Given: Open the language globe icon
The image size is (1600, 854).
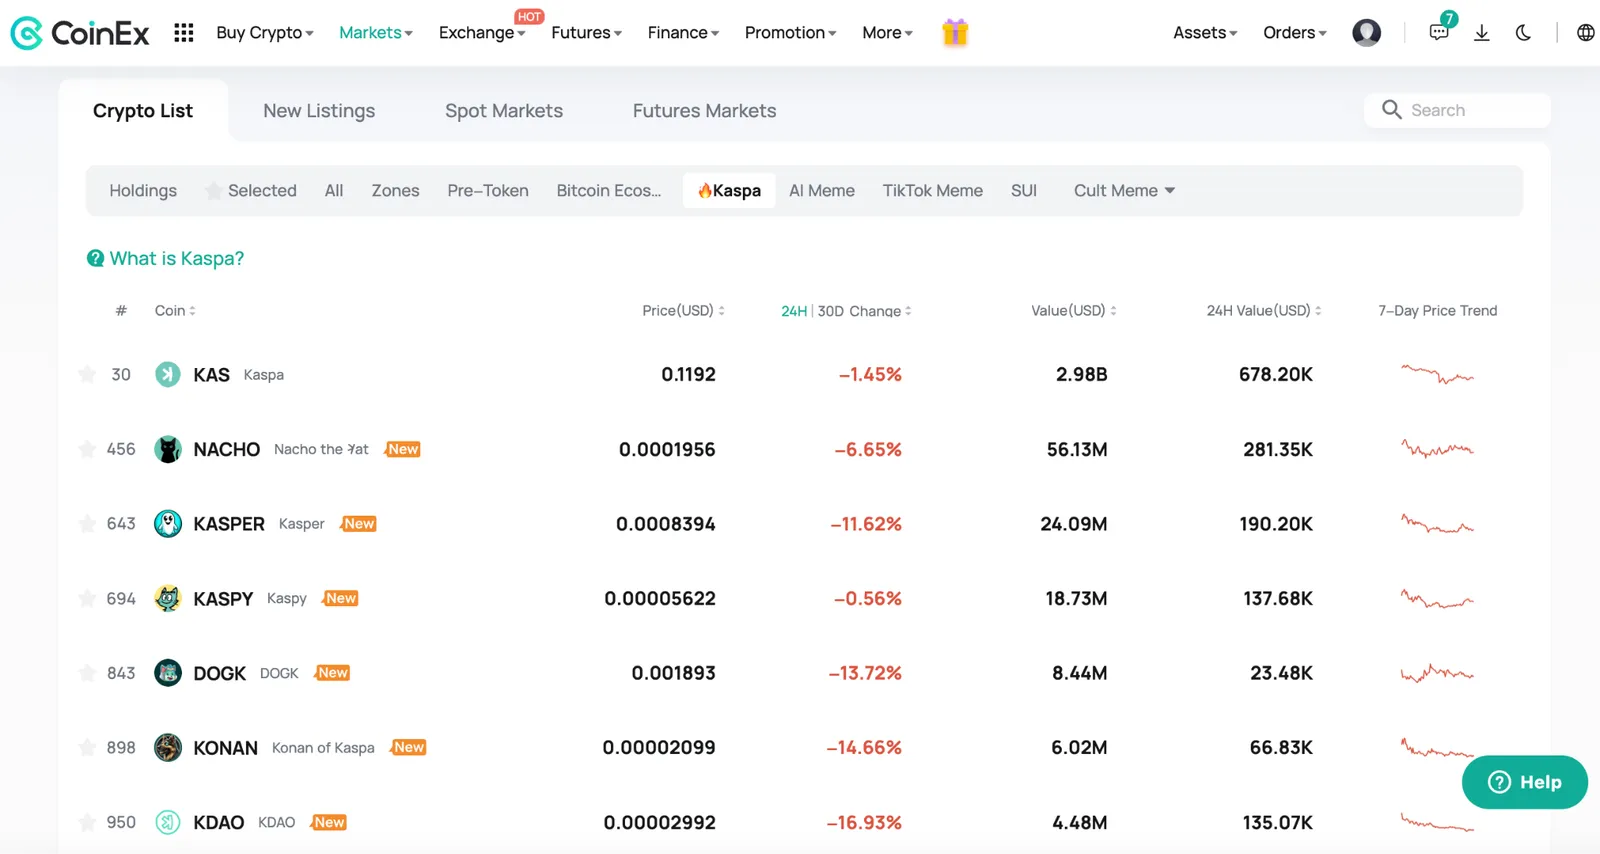Looking at the screenshot, I should 1585,33.
